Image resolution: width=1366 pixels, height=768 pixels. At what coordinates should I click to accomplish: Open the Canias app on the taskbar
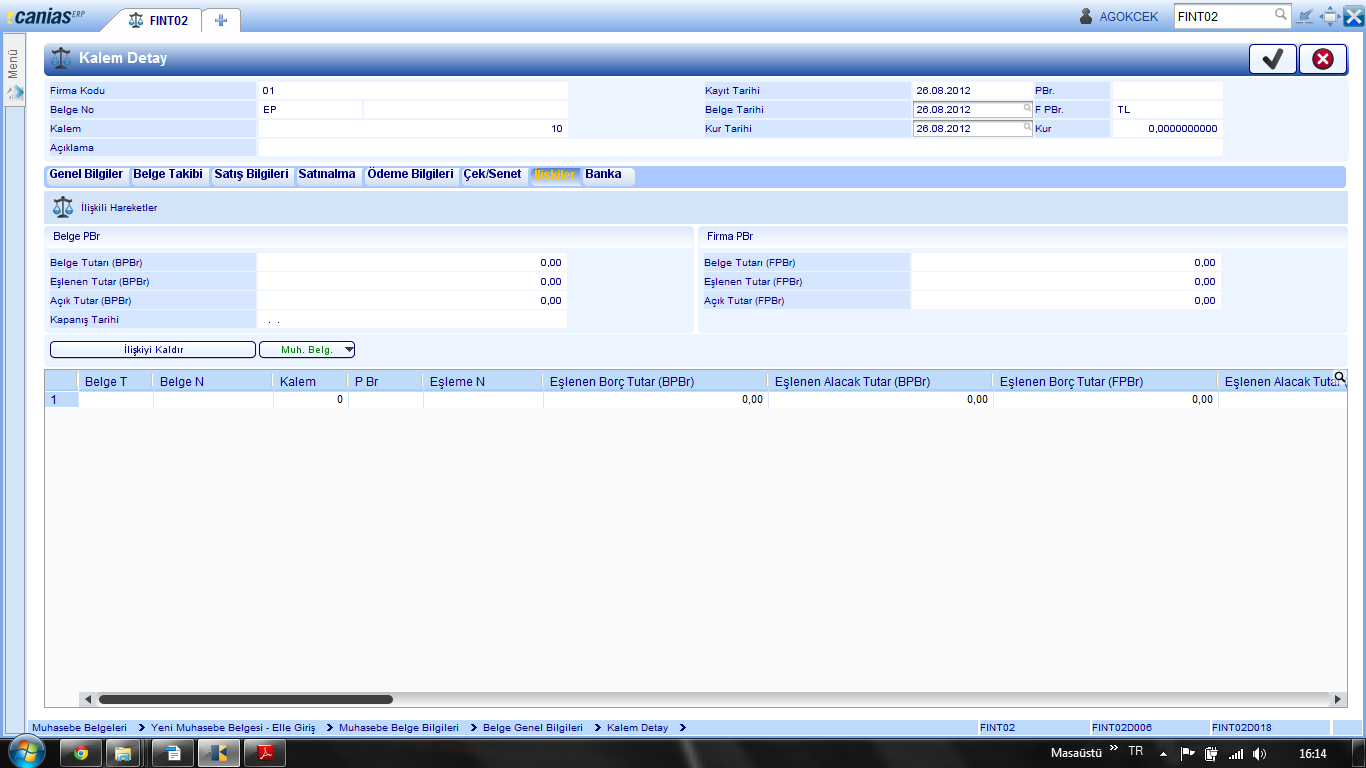click(219, 753)
